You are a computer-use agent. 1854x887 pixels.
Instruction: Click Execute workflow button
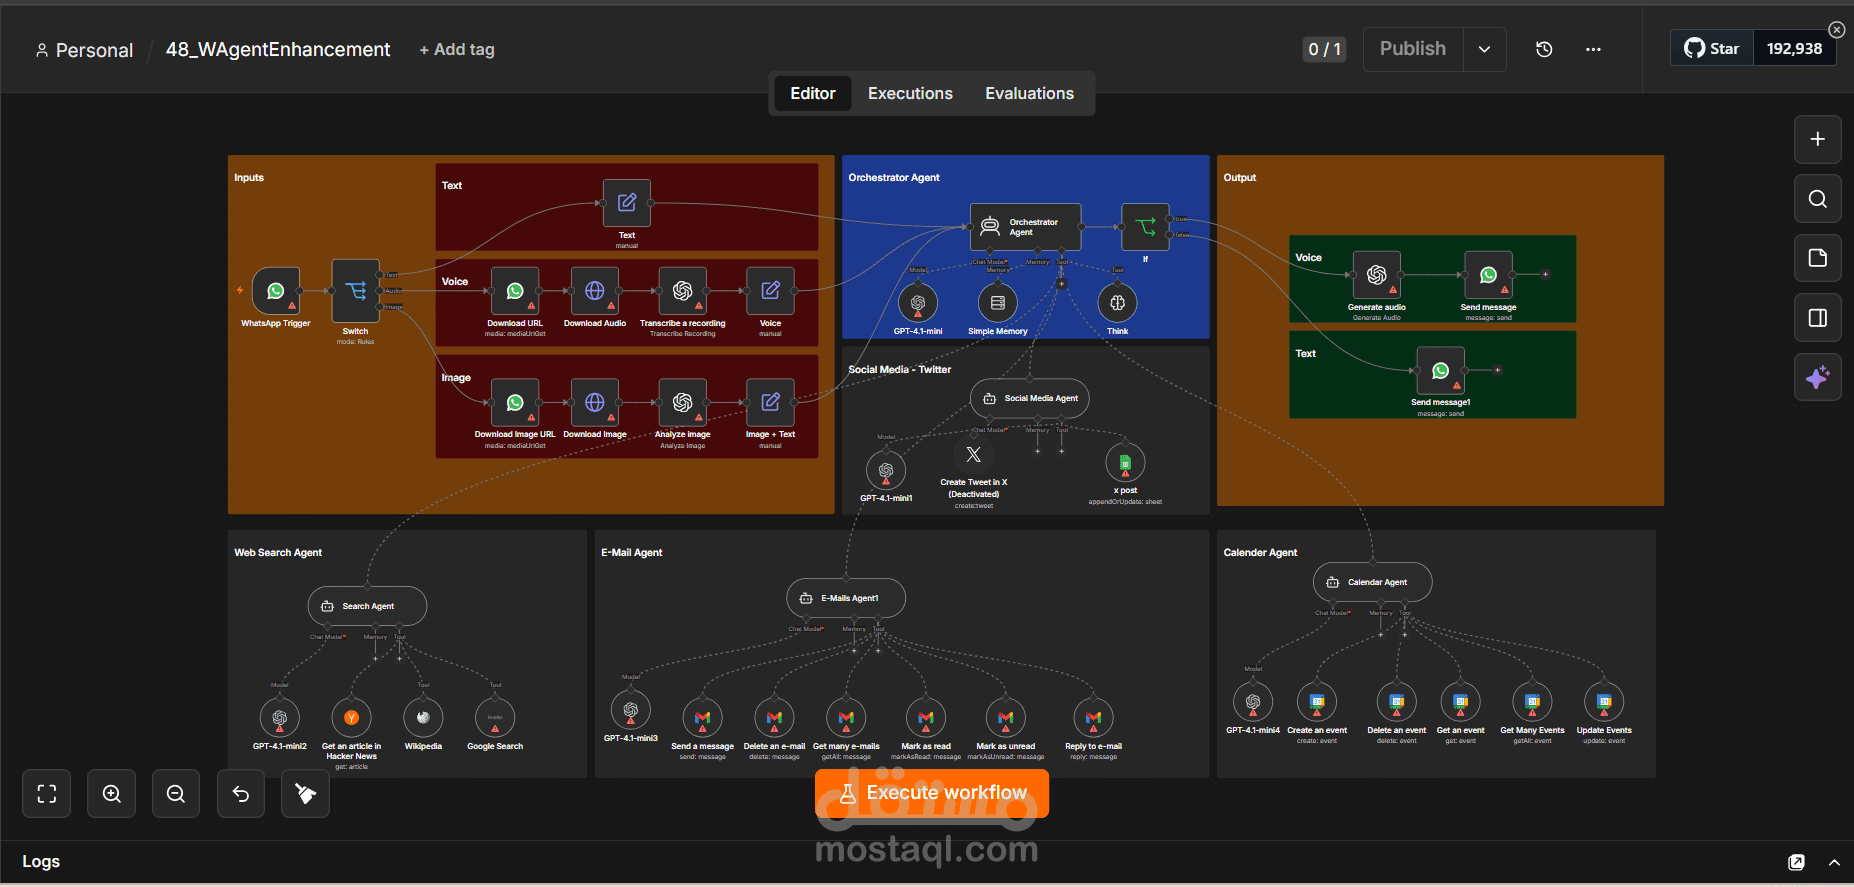coord(932,793)
